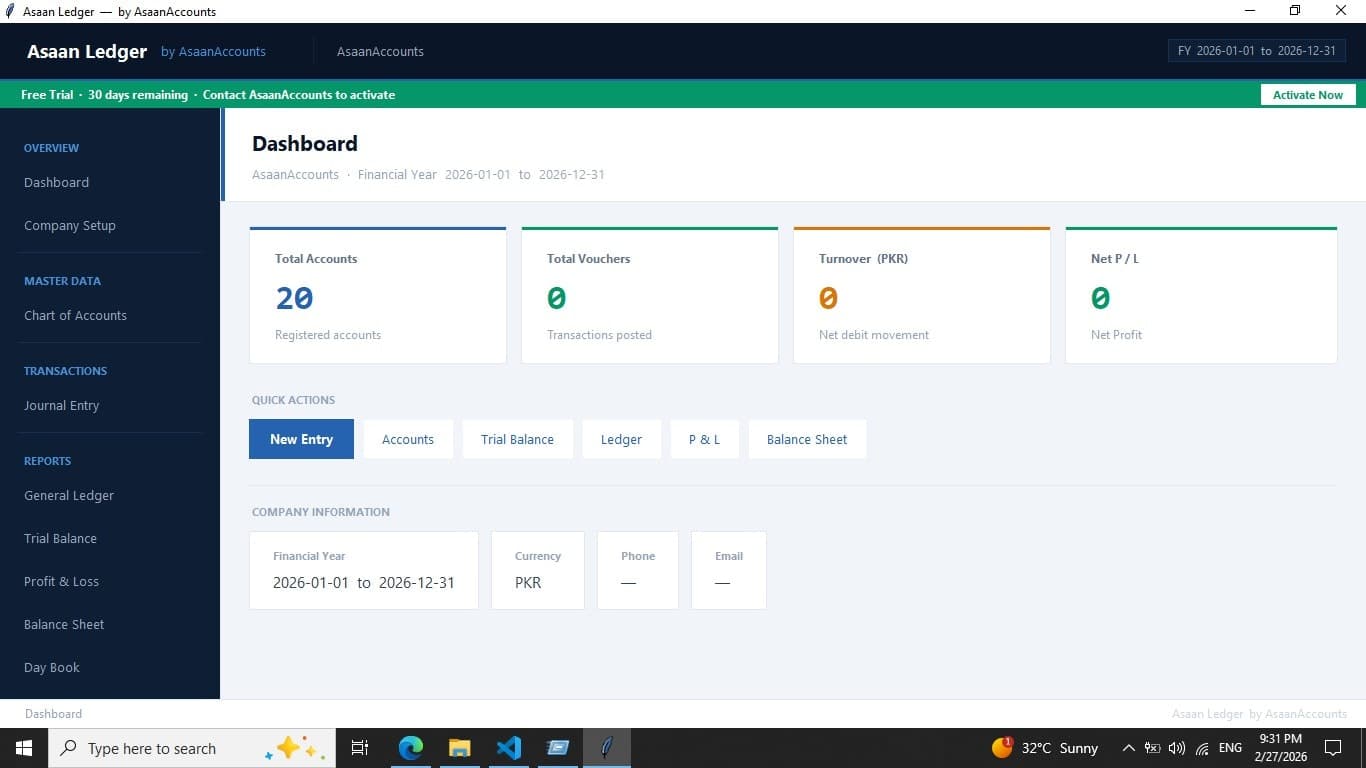The width and height of the screenshot is (1366, 768).
Task: Launch Microsoft Edge from the taskbar
Action: point(410,747)
